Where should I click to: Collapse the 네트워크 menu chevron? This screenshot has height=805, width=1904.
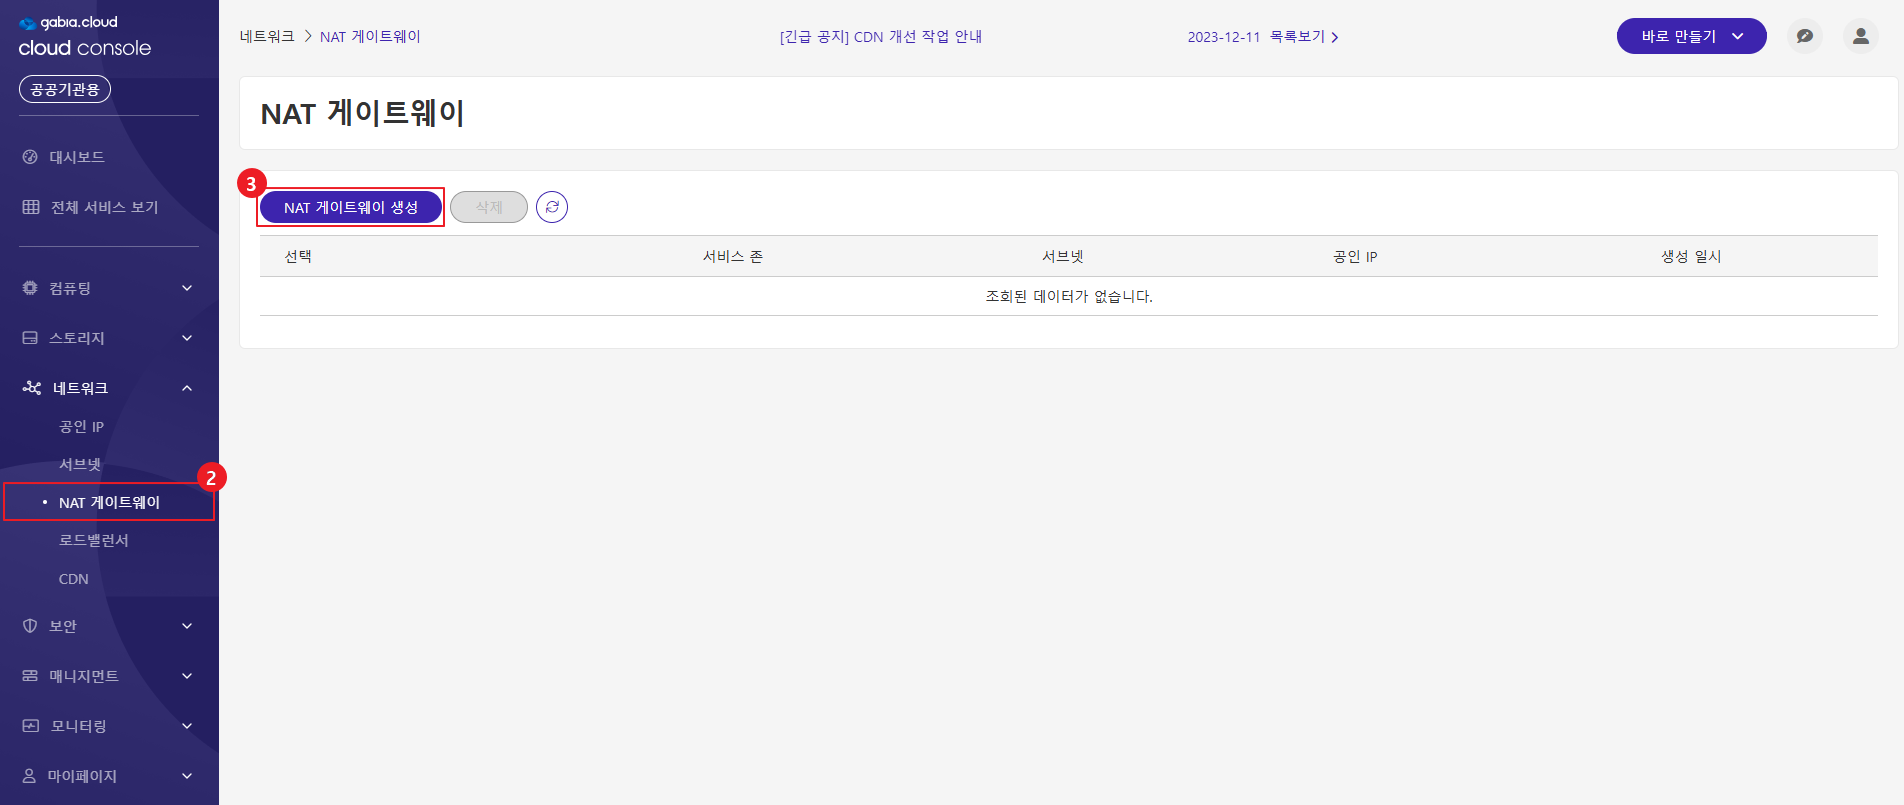click(x=187, y=388)
